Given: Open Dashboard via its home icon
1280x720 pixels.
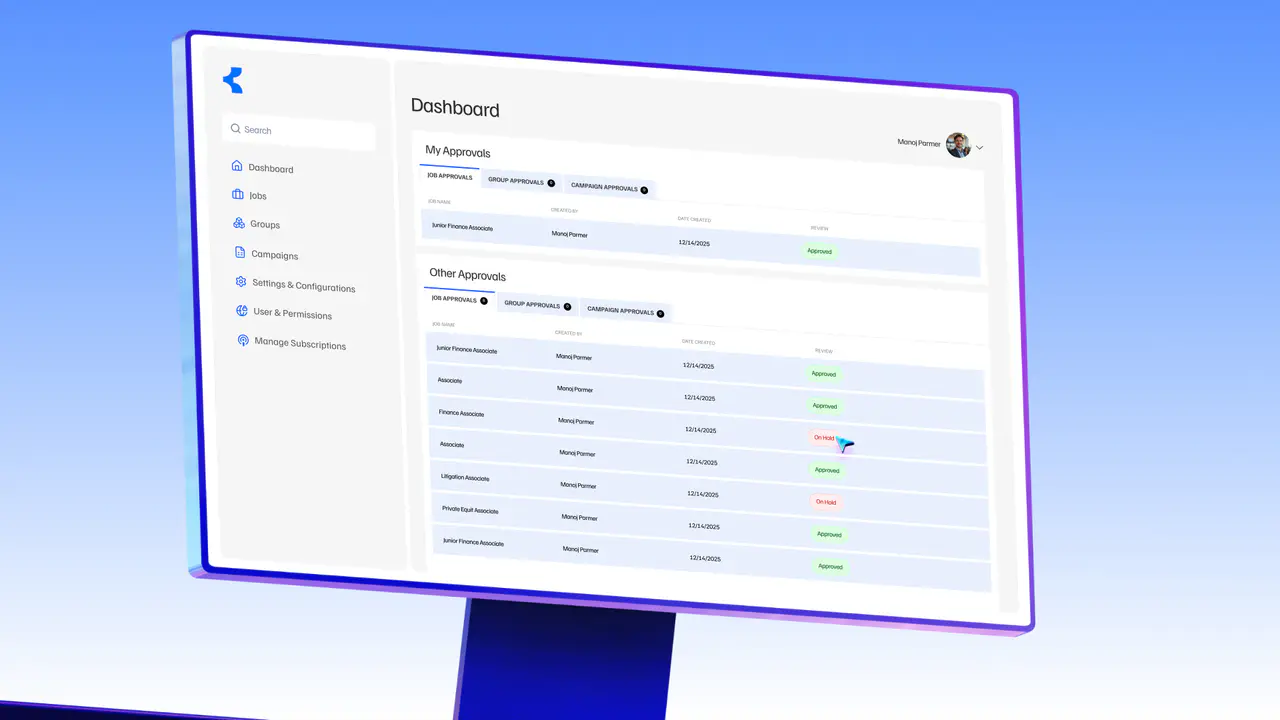Looking at the screenshot, I should coord(237,166).
